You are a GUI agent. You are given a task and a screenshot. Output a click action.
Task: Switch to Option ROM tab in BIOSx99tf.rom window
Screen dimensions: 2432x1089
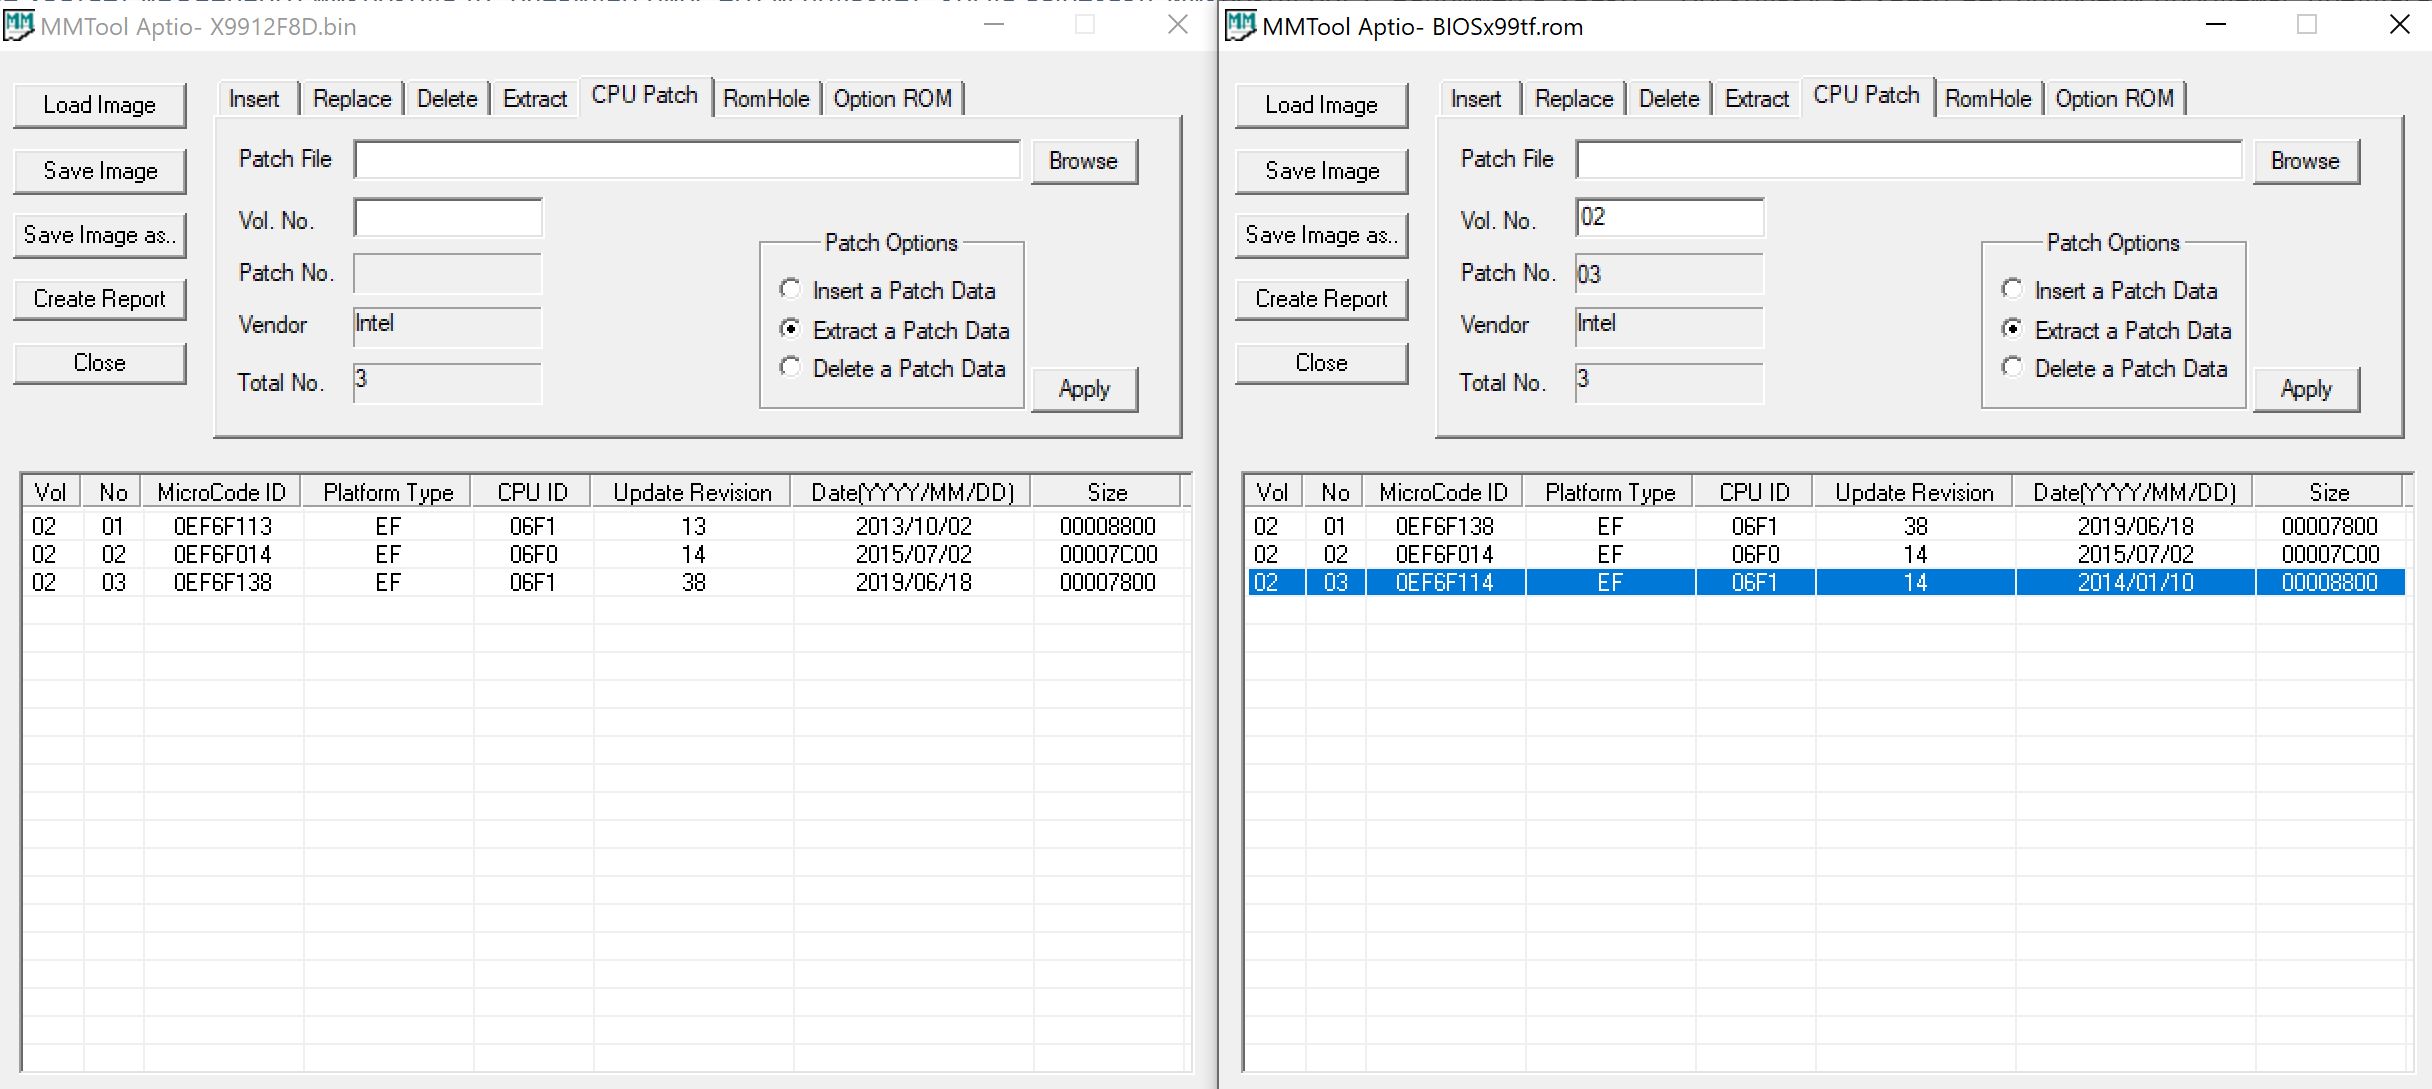click(2114, 99)
